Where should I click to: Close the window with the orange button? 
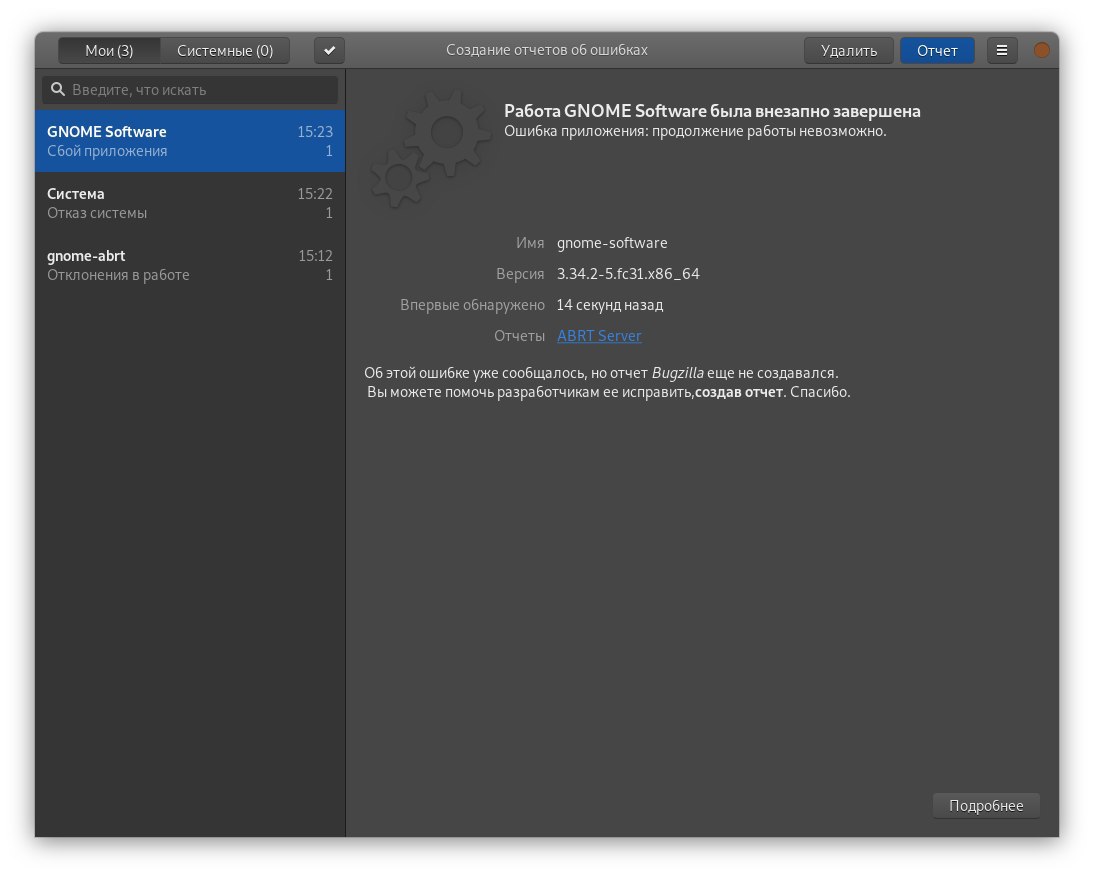[x=1041, y=50]
